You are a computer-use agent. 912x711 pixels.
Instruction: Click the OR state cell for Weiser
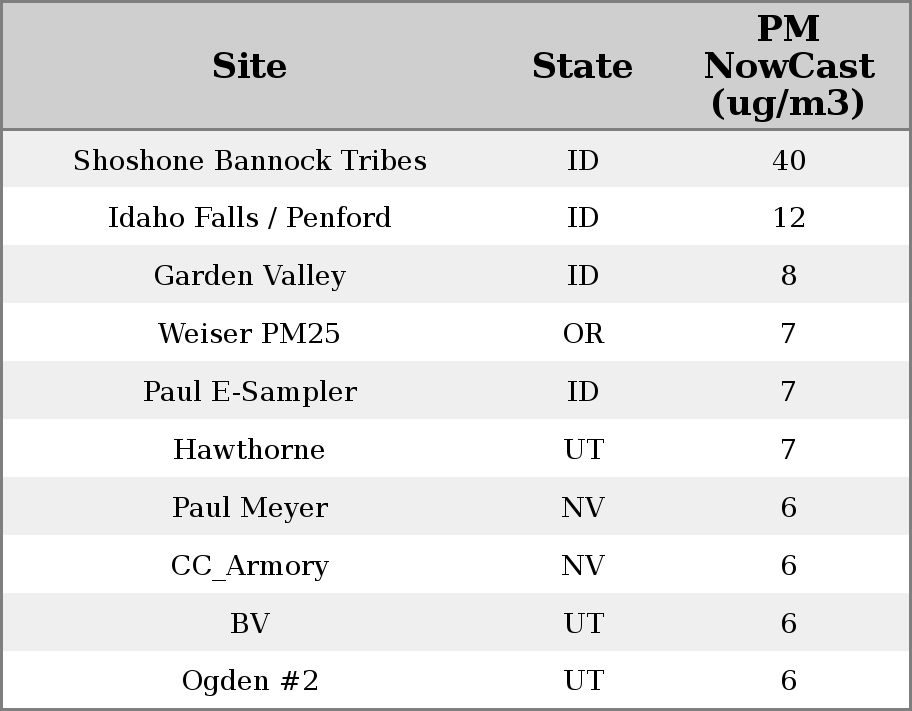[x=583, y=334]
